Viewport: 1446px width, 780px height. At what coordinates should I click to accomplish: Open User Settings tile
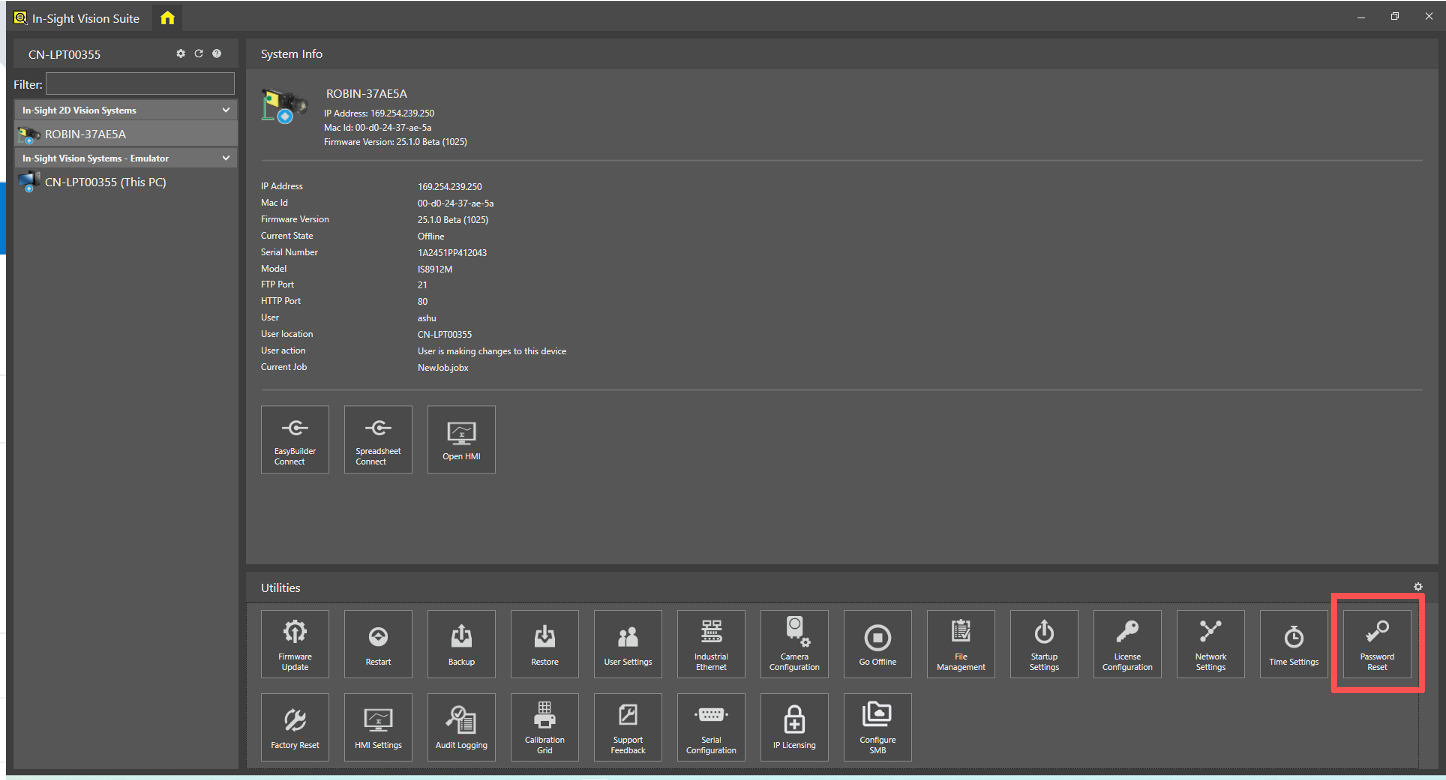[x=628, y=644]
